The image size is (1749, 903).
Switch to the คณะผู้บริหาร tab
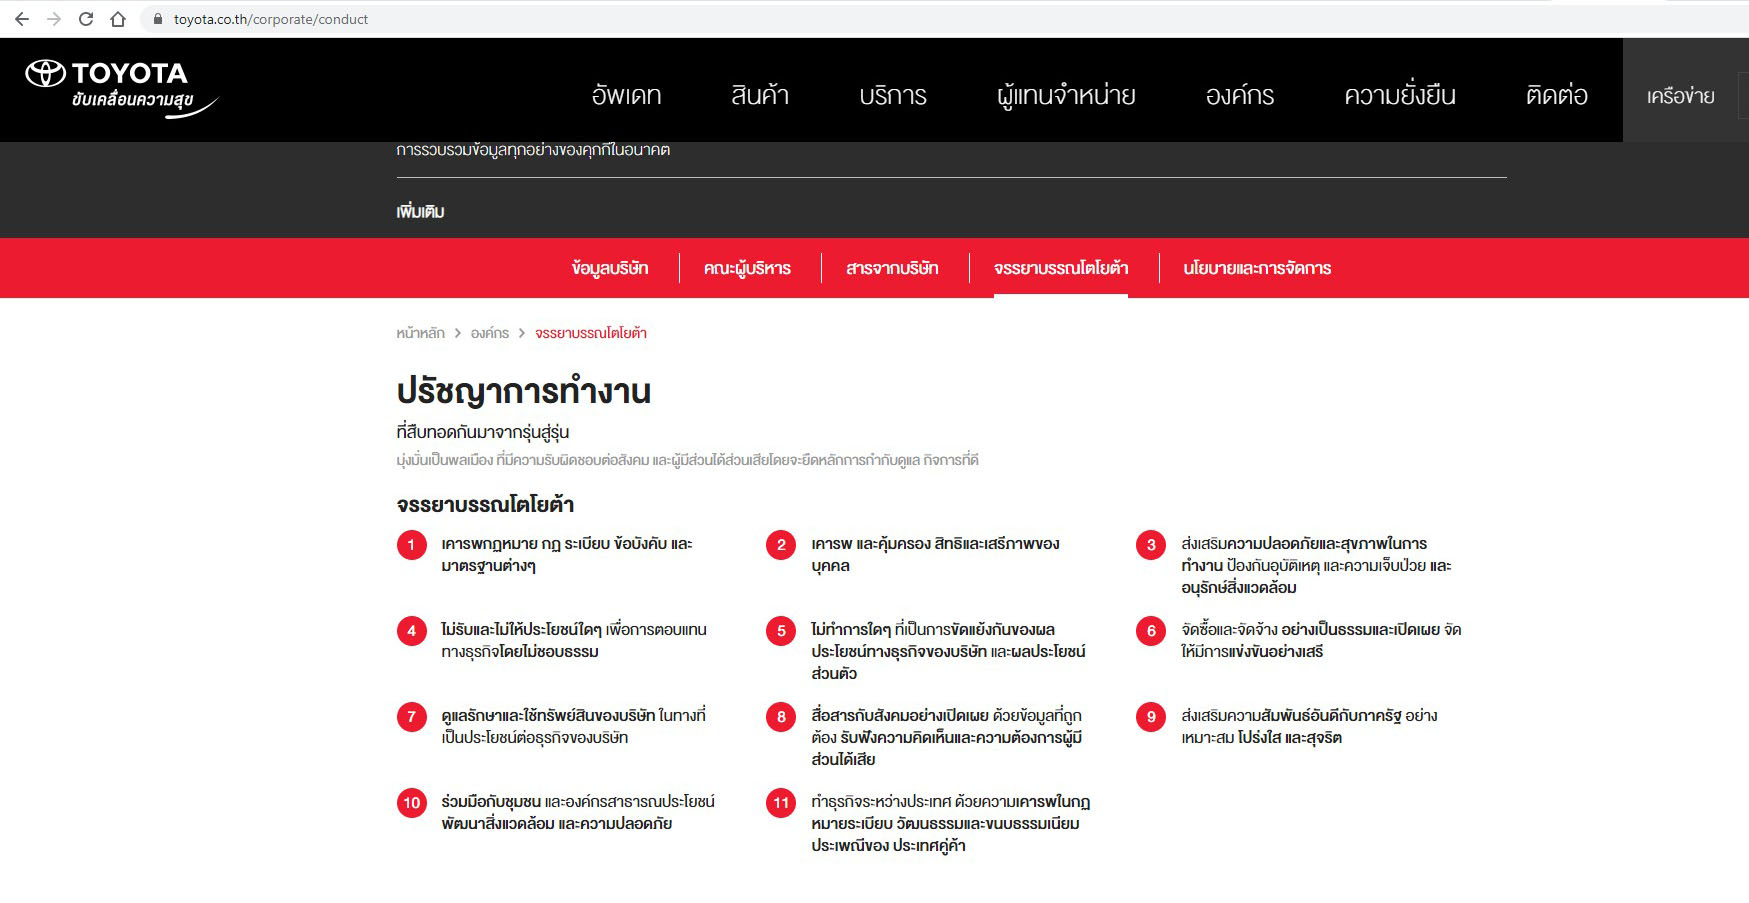pos(747,268)
